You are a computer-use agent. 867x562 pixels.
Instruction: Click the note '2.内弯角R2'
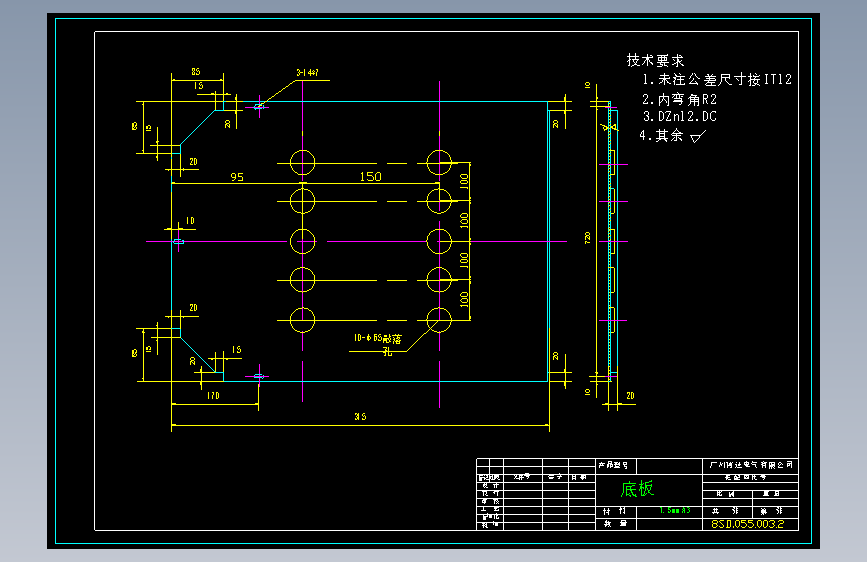(x=679, y=100)
